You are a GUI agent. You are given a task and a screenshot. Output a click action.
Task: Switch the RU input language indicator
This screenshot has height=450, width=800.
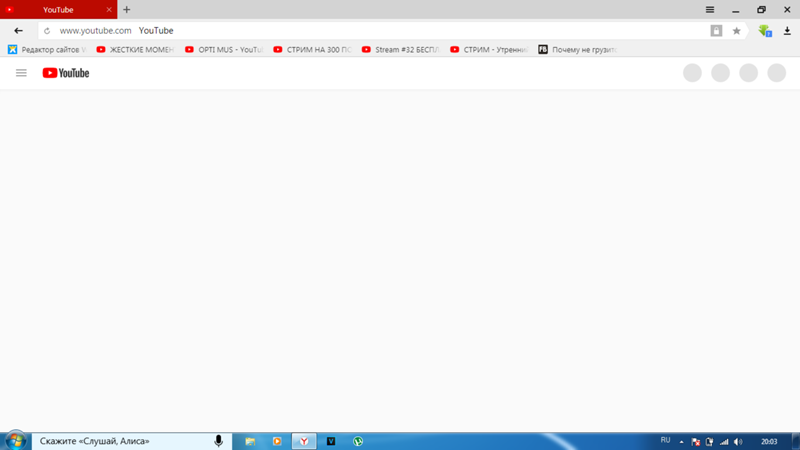click(x=665, y=440)
